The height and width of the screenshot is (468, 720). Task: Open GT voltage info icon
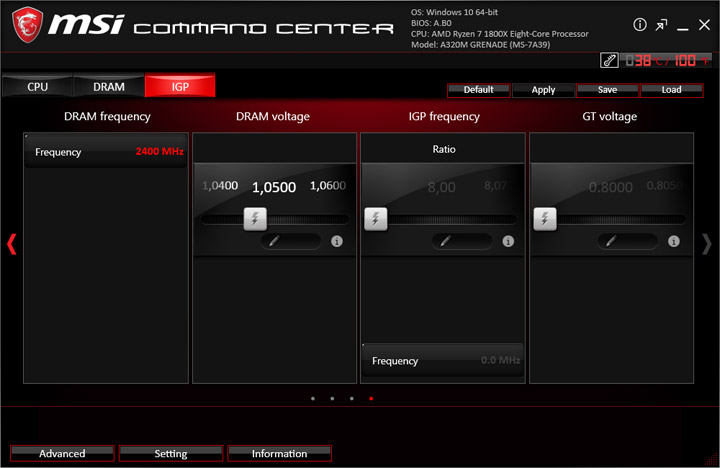pyautogui.click(x=674, y=241)
